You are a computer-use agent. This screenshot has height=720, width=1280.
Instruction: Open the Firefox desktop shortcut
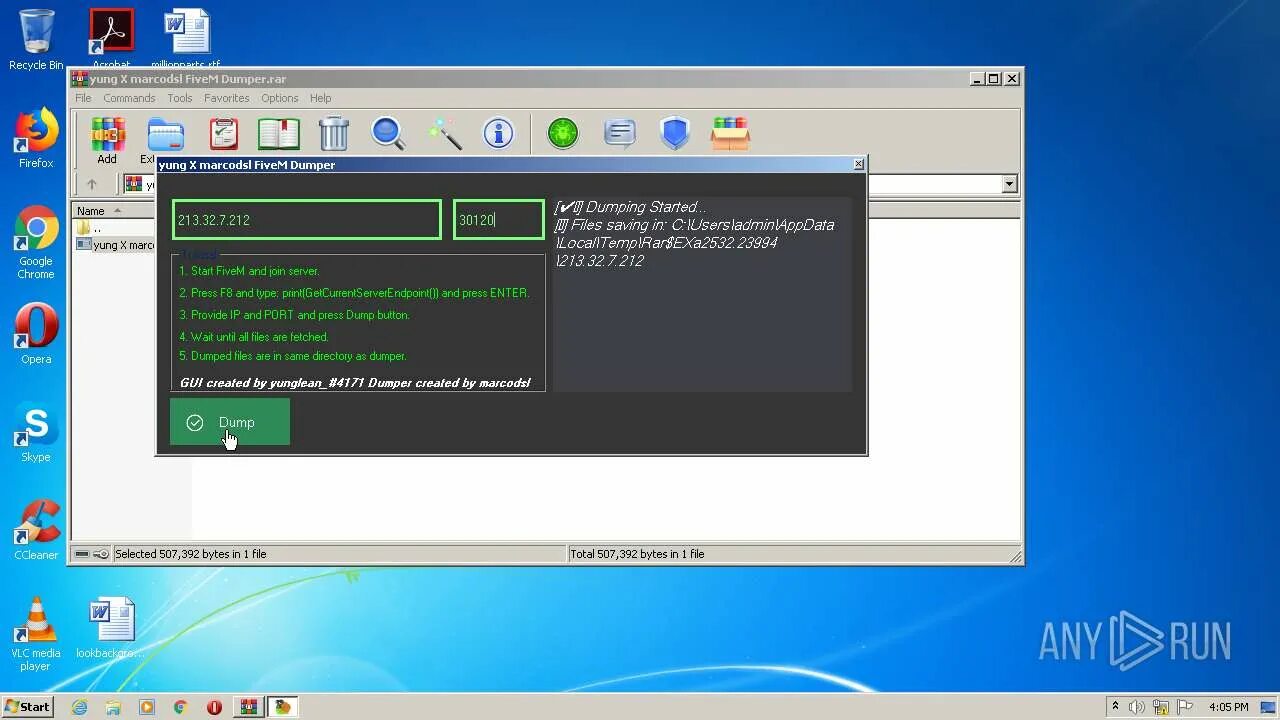coord(36,138)
